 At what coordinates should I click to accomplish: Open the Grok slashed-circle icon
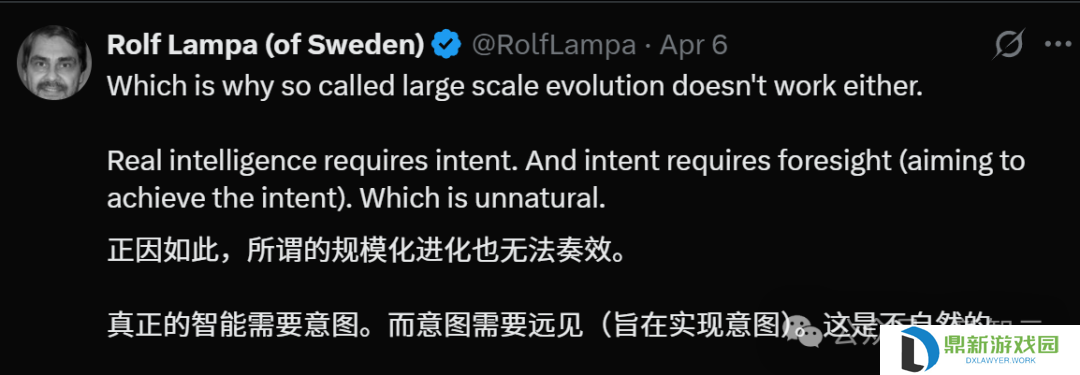click(x=1010, y=45)
